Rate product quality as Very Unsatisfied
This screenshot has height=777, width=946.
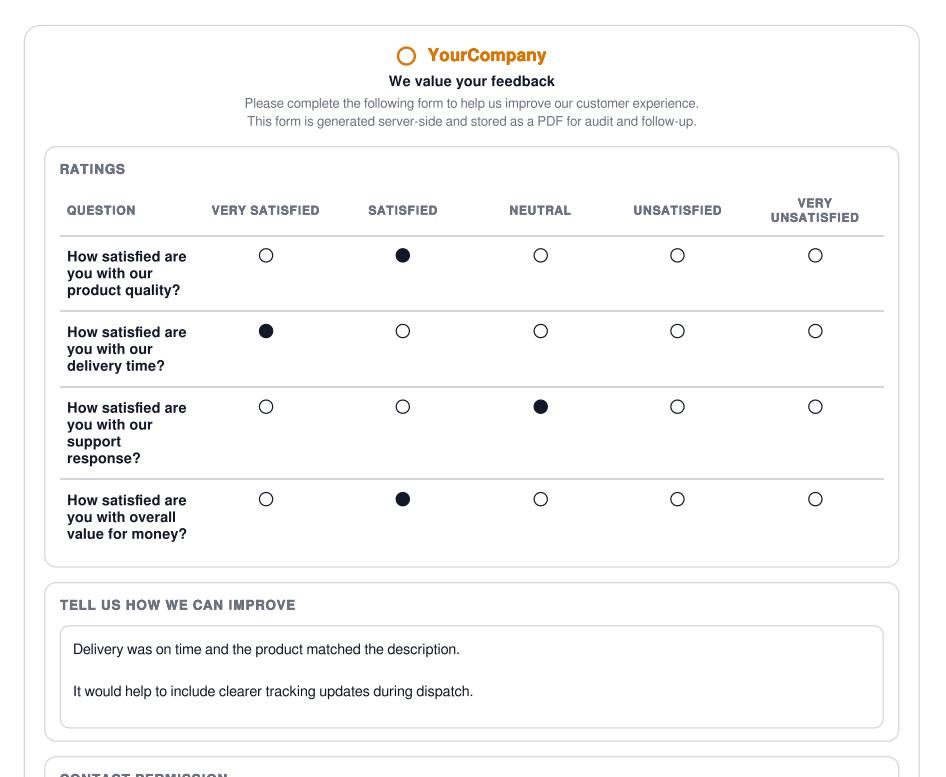click(x=815, y=256)
